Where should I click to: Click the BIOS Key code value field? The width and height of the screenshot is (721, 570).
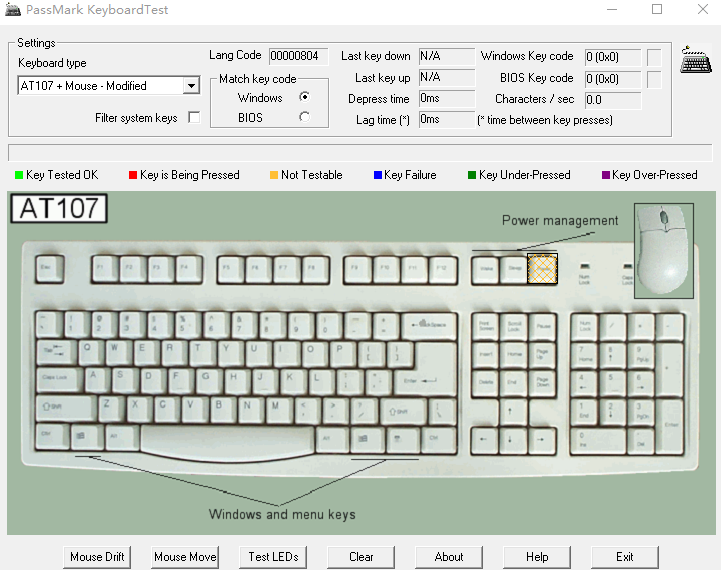(x=613, y=79)
